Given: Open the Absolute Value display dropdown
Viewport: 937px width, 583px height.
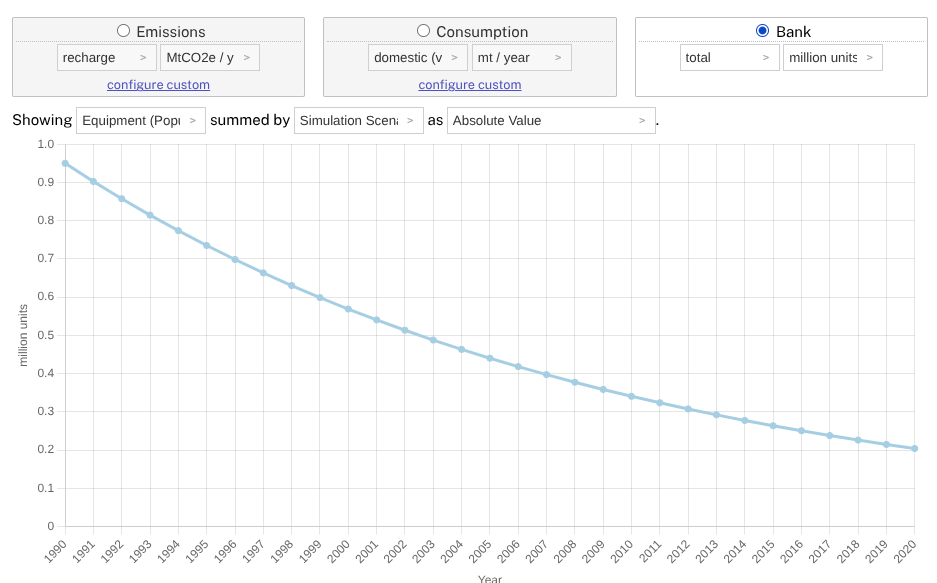Looking at the screenshot, I should (x=551, y=120).
